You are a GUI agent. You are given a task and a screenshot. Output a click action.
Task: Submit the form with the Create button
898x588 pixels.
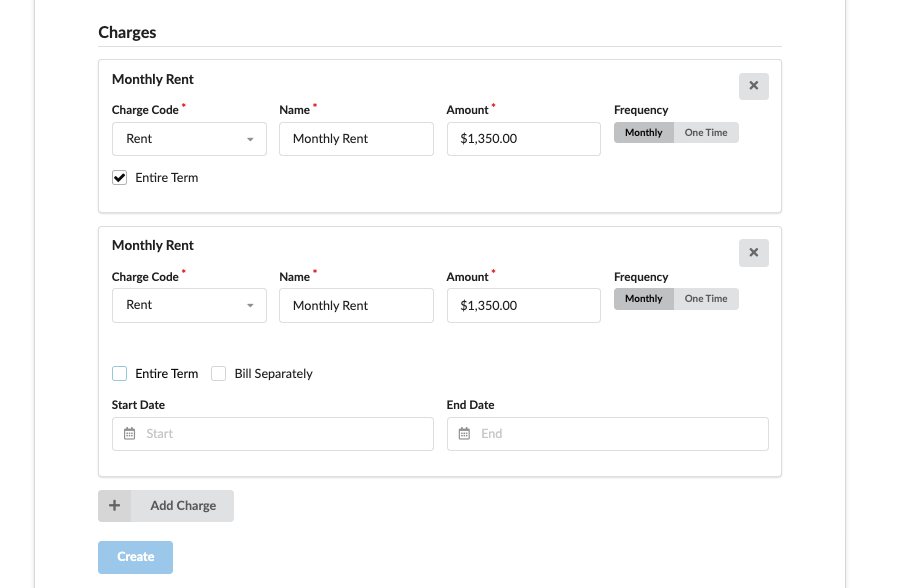pyautogui.click(x=135, y=557)
